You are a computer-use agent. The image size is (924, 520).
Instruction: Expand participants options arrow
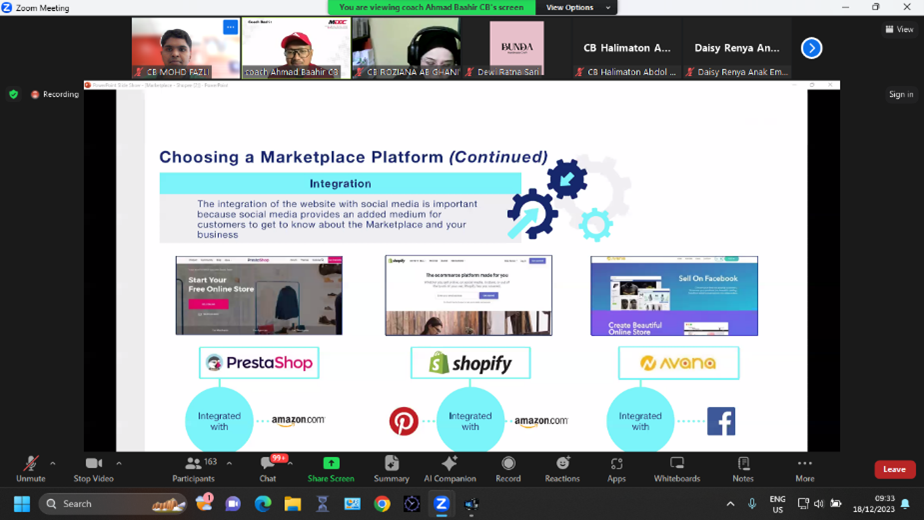pyautogui.click(x=229, y=463)
